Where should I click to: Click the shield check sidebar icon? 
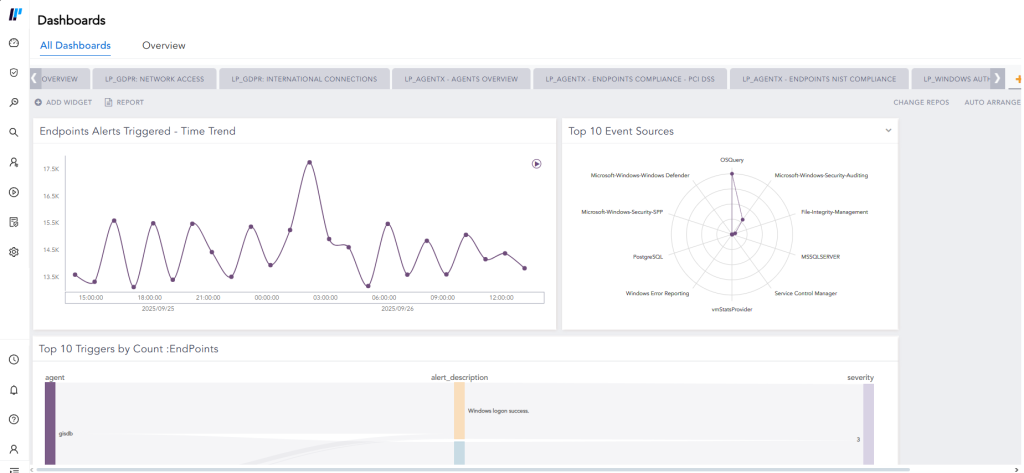tap(14, 73)
